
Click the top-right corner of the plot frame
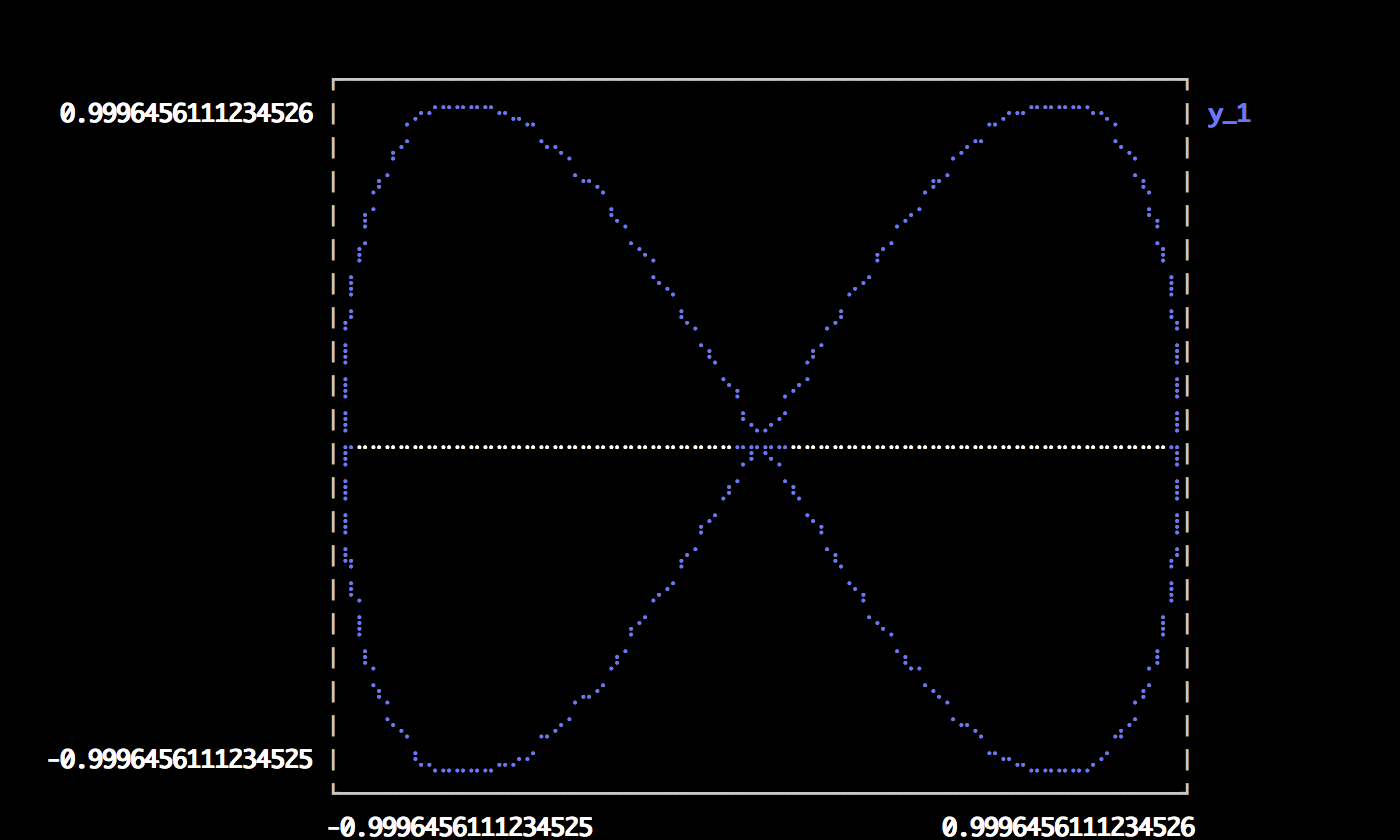tap(1187, 79)
